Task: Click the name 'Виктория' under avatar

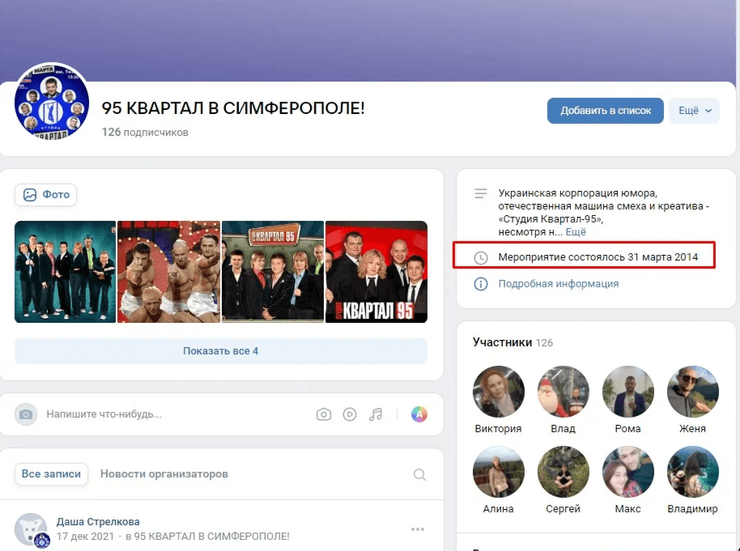Action: coord(498,429)
